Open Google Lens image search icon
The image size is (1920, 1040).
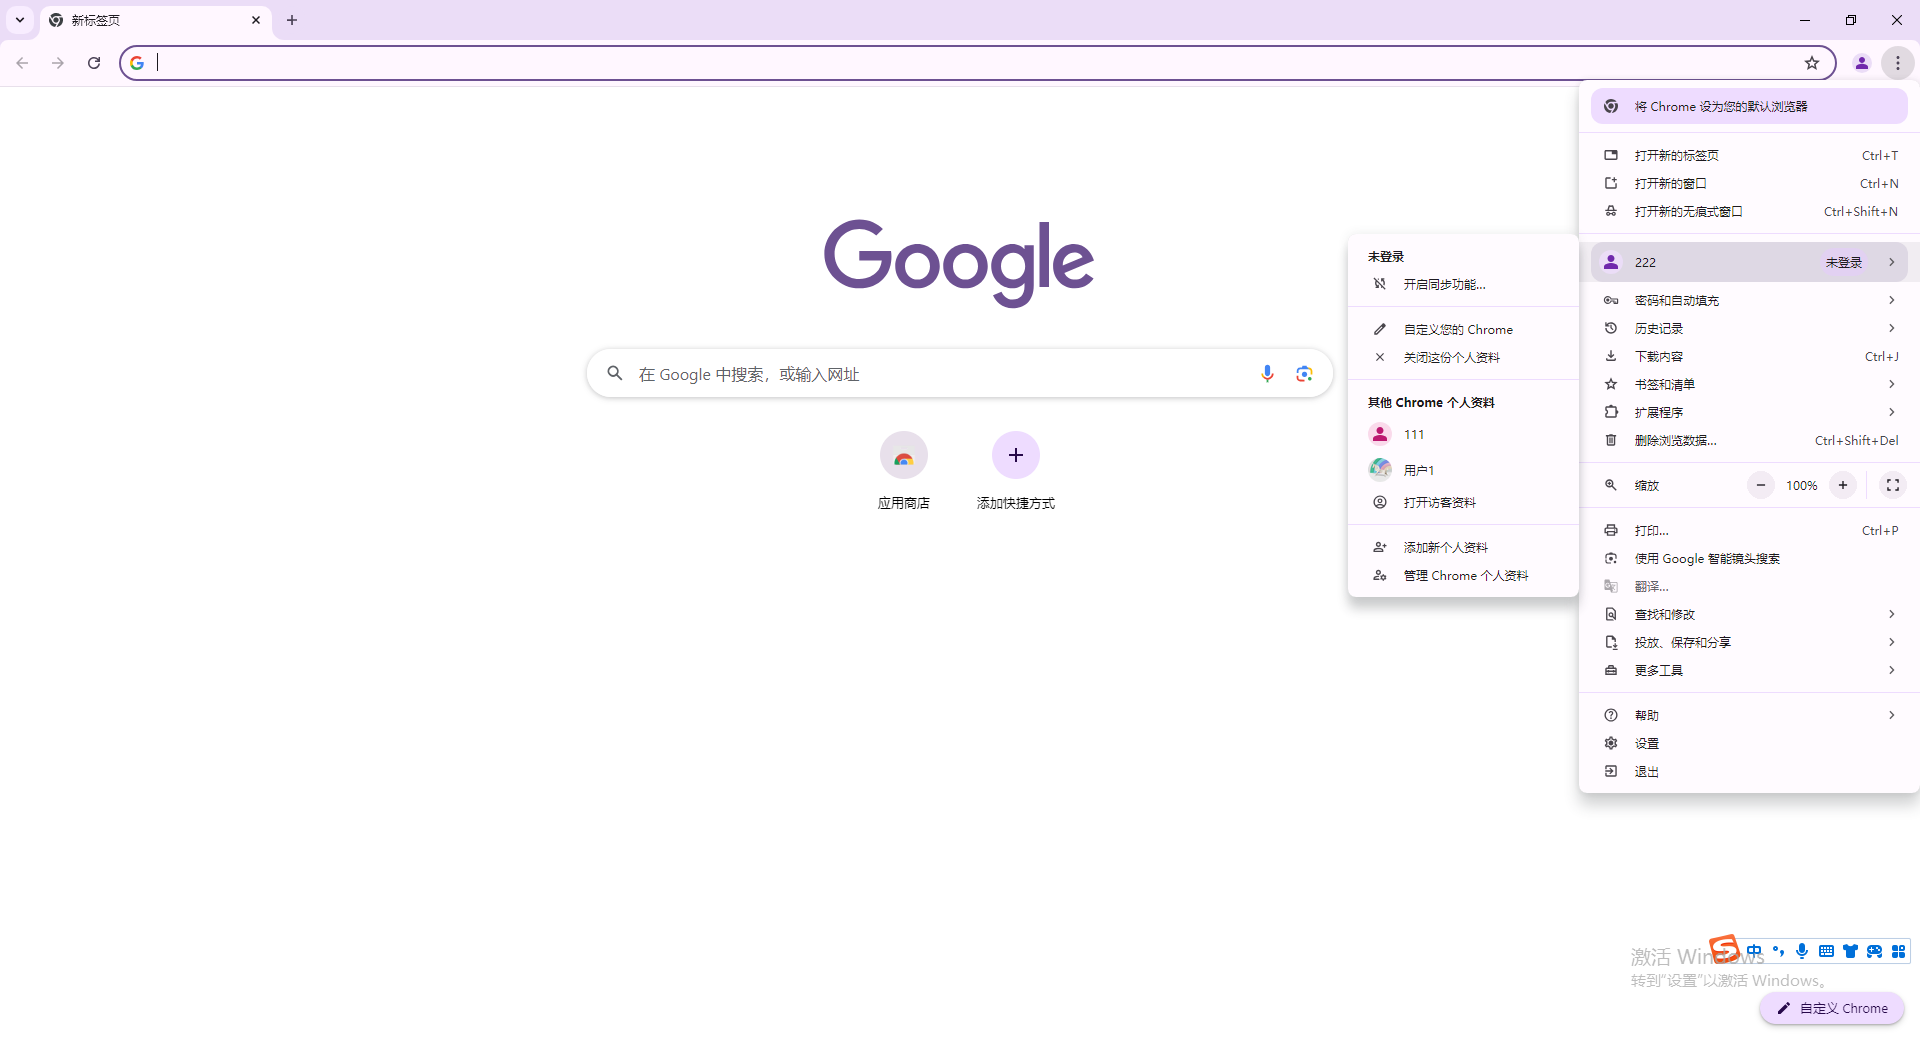click(x=1304, y=373)
